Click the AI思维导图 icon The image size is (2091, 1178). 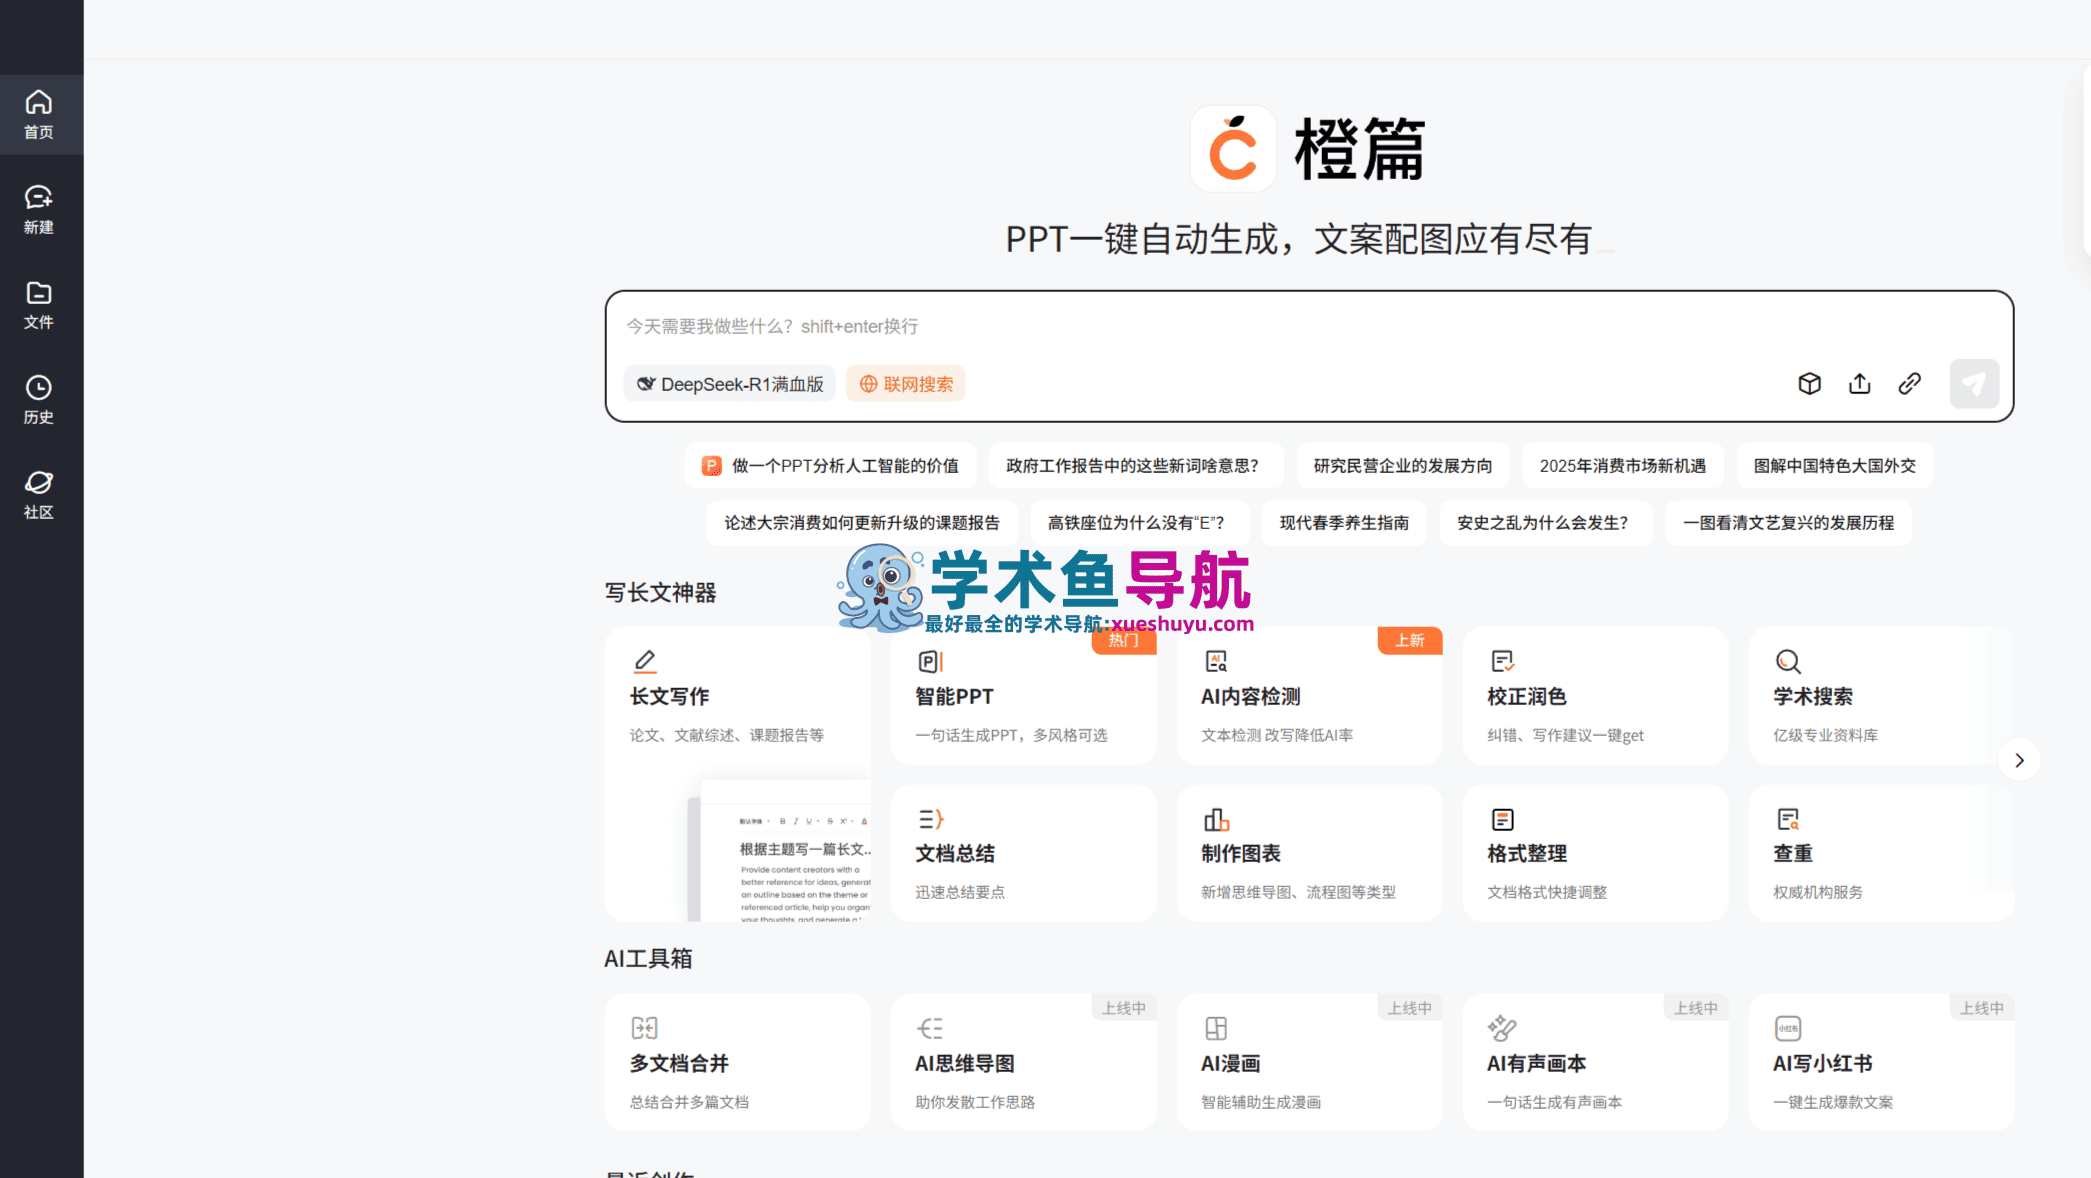(x=931, y=1028)
